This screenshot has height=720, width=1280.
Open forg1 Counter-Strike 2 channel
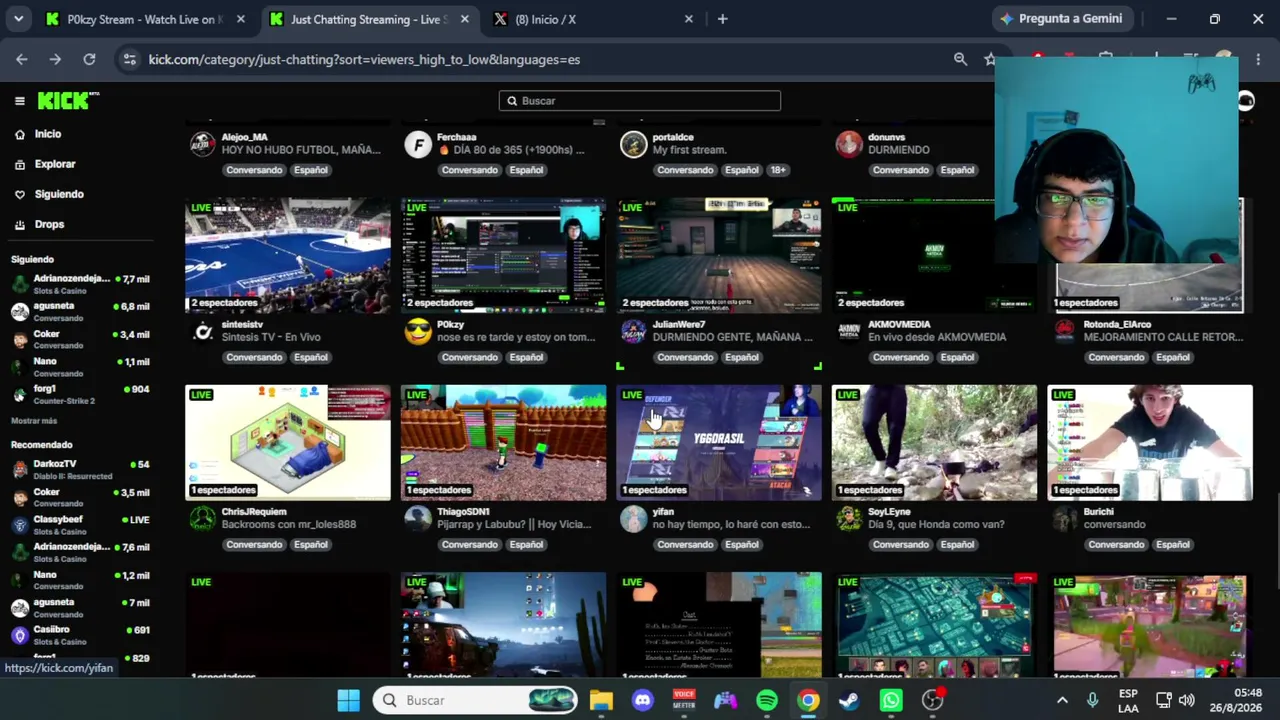click(x=80, y=394)
